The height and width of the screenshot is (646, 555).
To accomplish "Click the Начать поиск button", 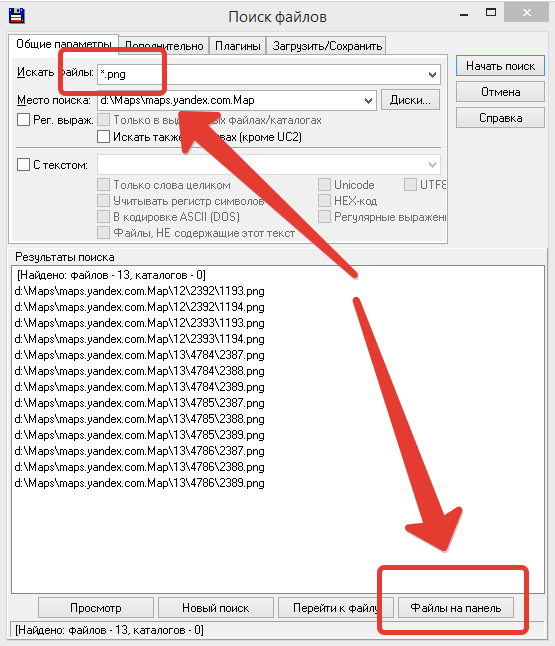I will 500,66.
